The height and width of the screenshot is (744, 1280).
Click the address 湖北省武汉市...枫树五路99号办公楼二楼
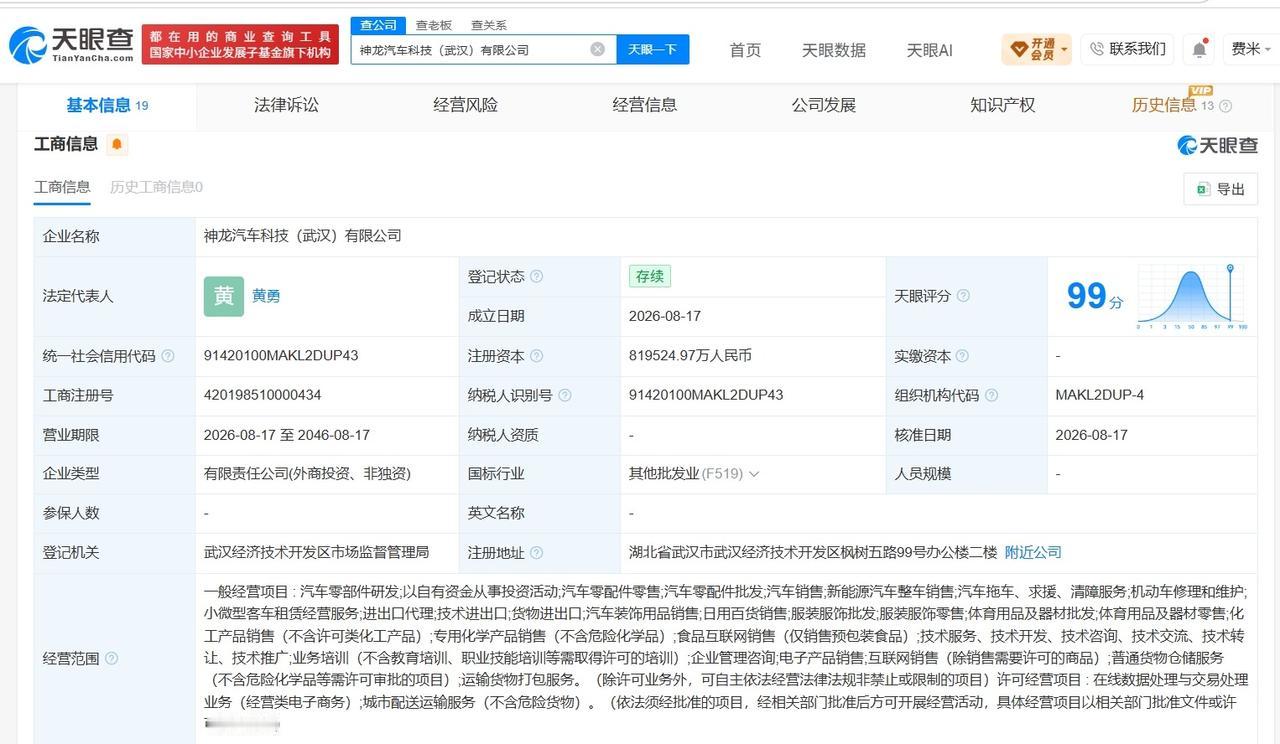point(813,552)
